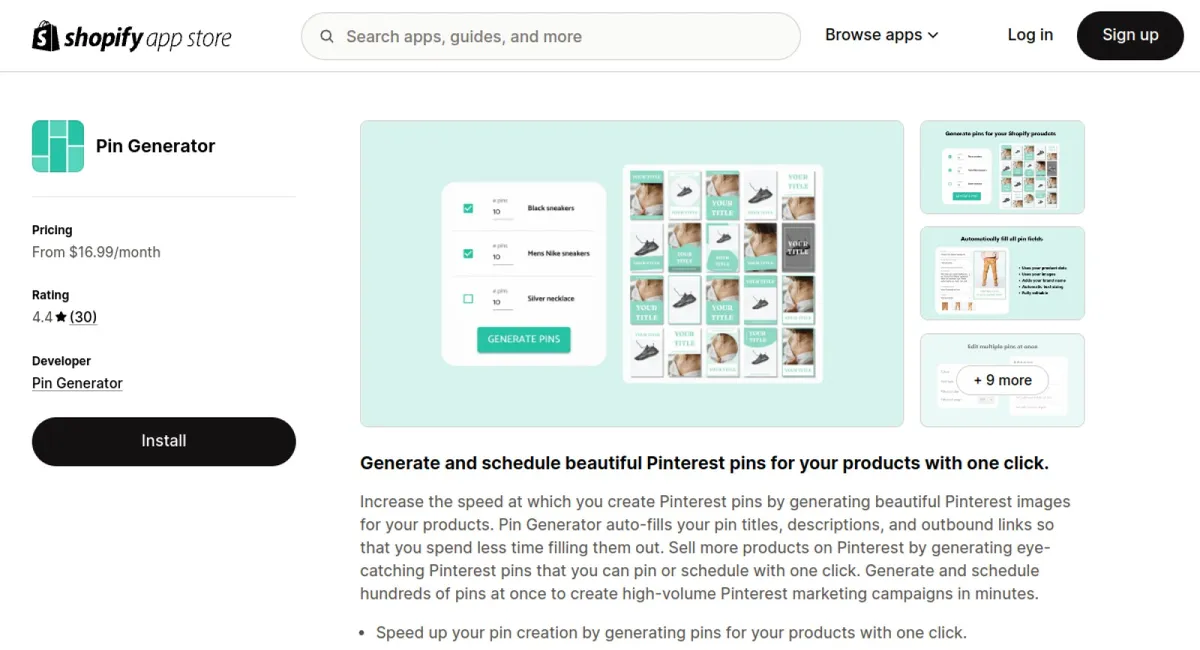
Task: Click the Search apps input field
Action: [560, 37]
